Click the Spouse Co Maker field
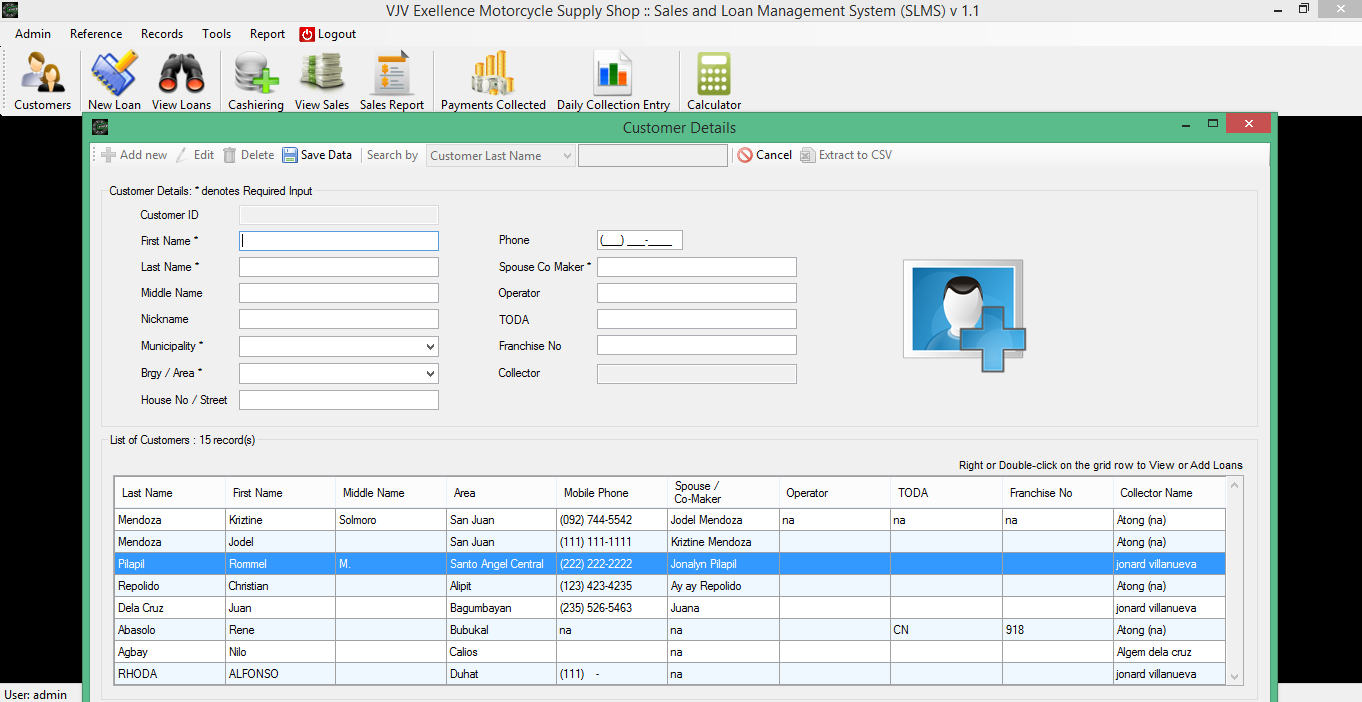The width and height of the screenshot is (1362, 702). [697, 267]
